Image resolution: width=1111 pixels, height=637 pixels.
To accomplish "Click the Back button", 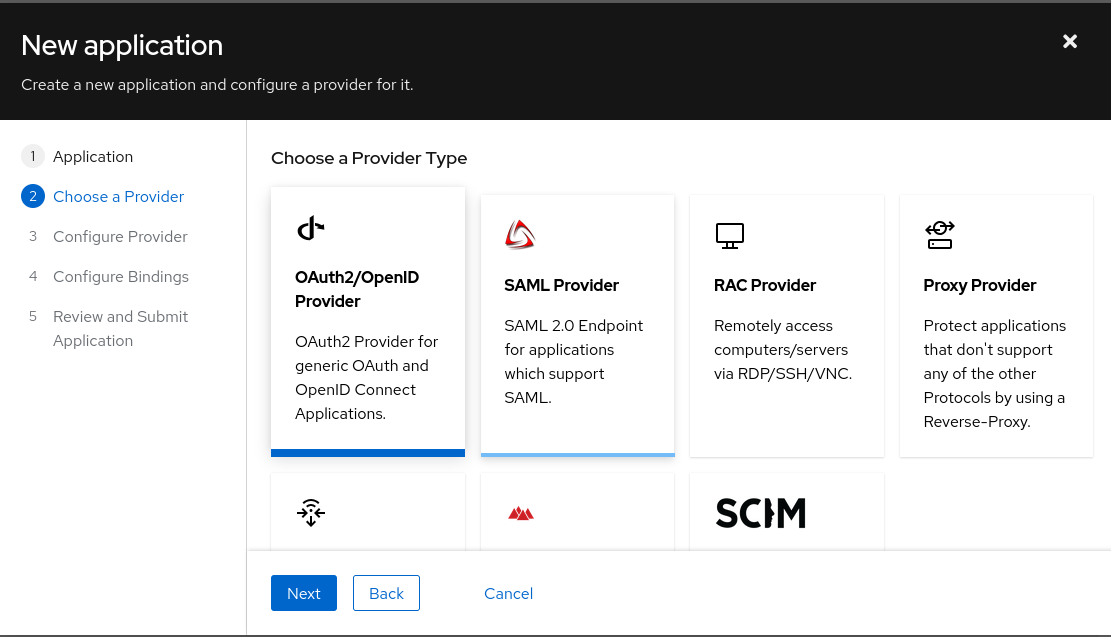I will tap(386, 593).
